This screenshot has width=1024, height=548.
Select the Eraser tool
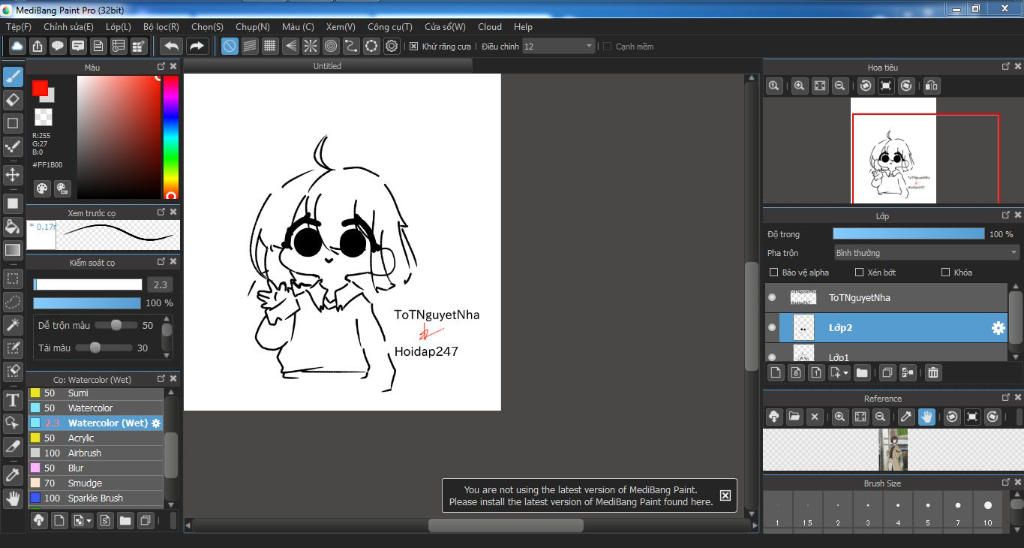pos(12,100)
